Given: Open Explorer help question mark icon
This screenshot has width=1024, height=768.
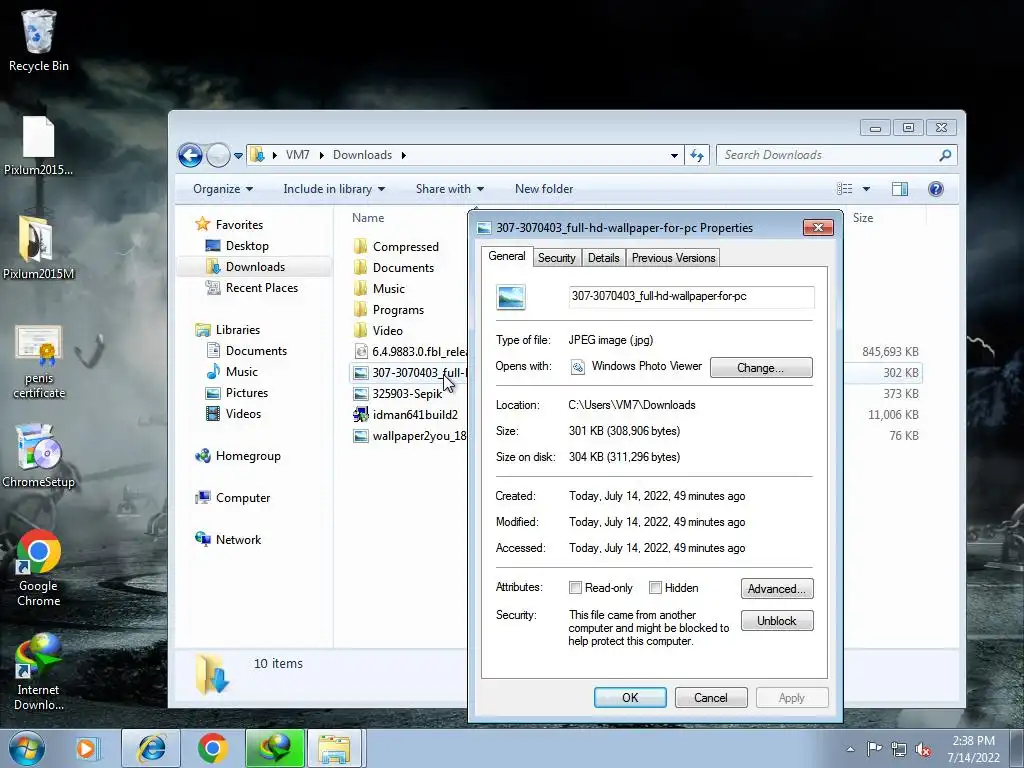Looking at the screenshot, I should tap(936, 189).
